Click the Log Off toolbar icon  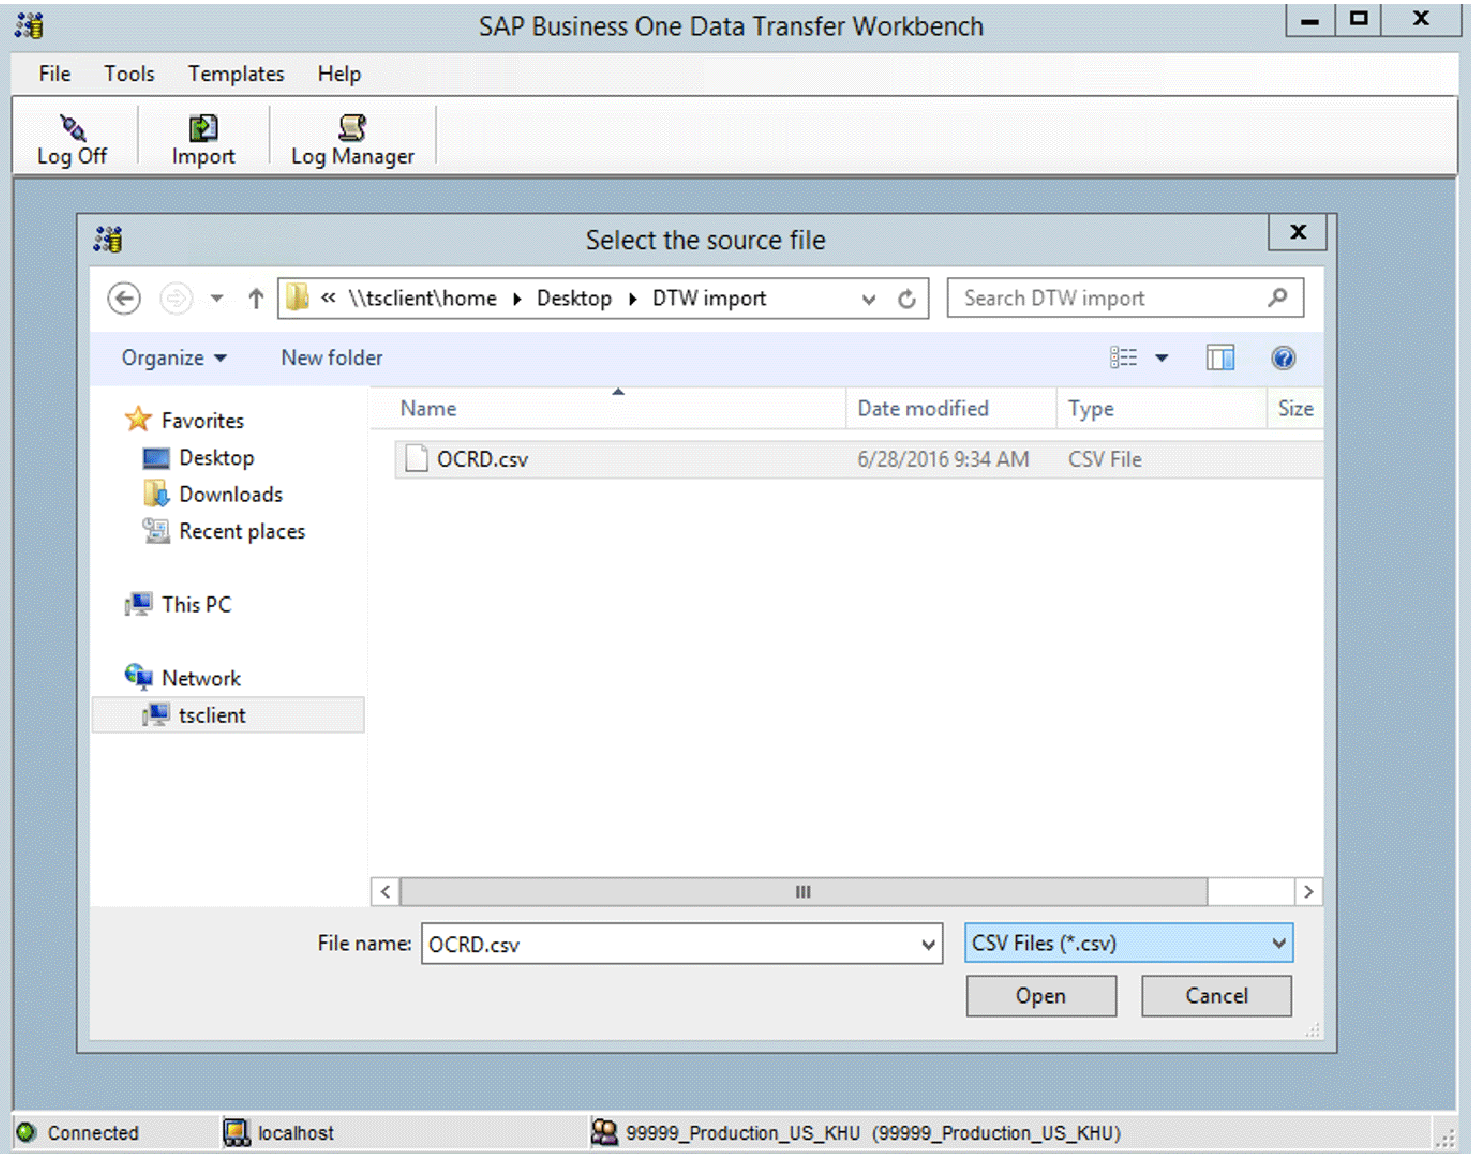[x=72, y=127]
